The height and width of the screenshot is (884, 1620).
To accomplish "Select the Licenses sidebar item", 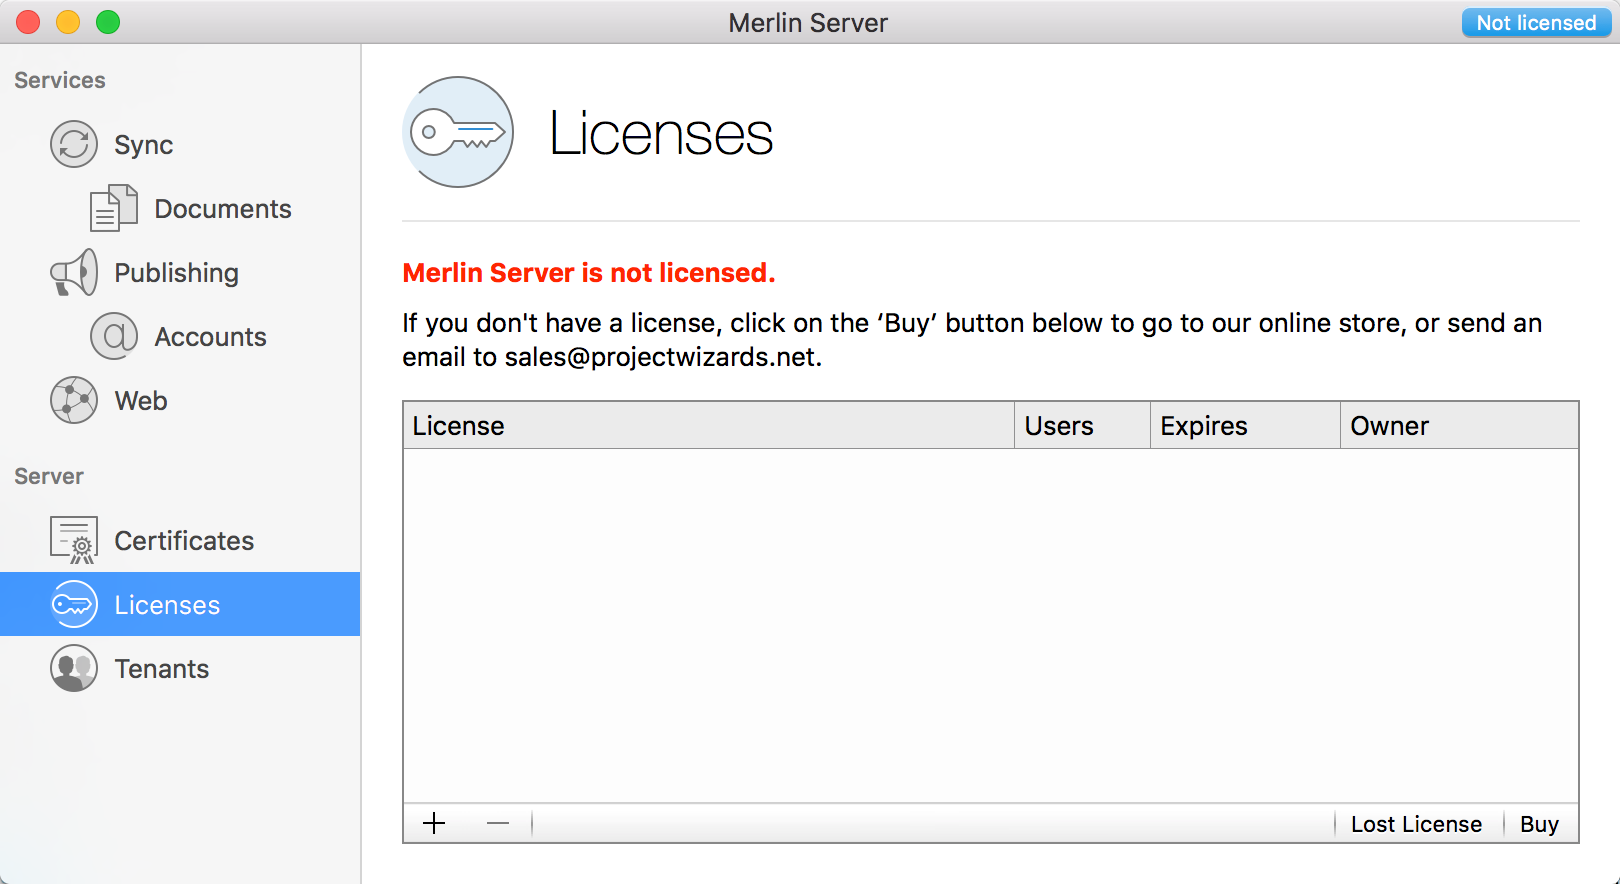I will point(180,604).
